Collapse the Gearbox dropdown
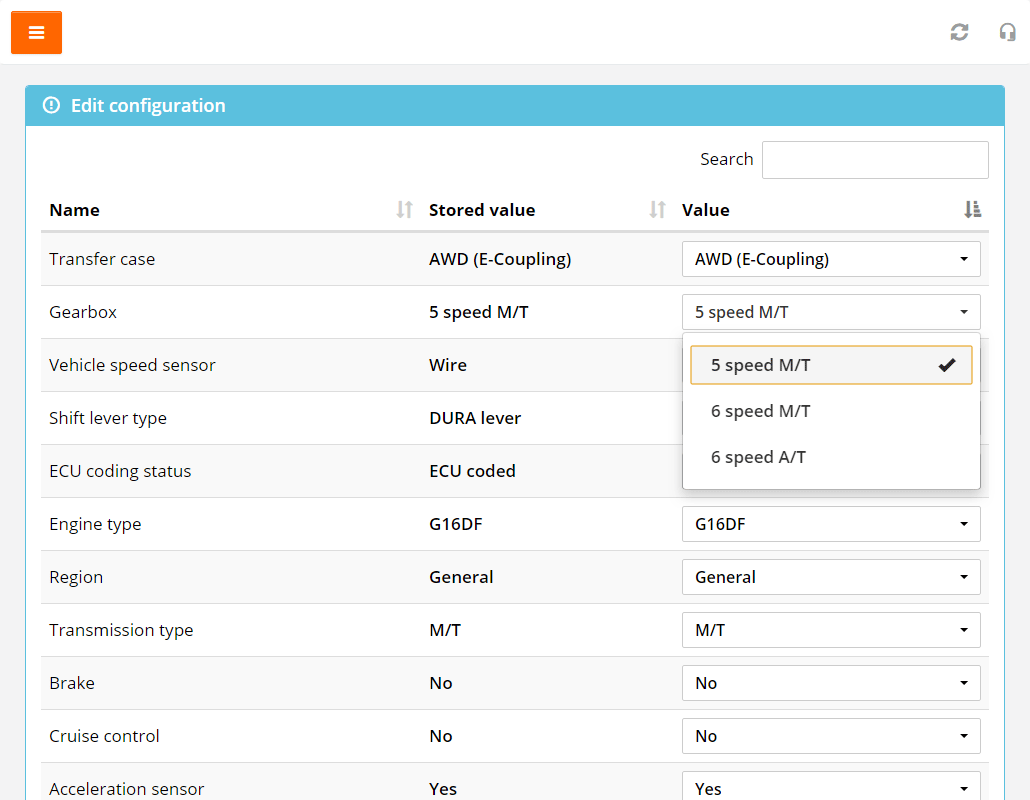1030x800 pixels. [x=830, y=312]
